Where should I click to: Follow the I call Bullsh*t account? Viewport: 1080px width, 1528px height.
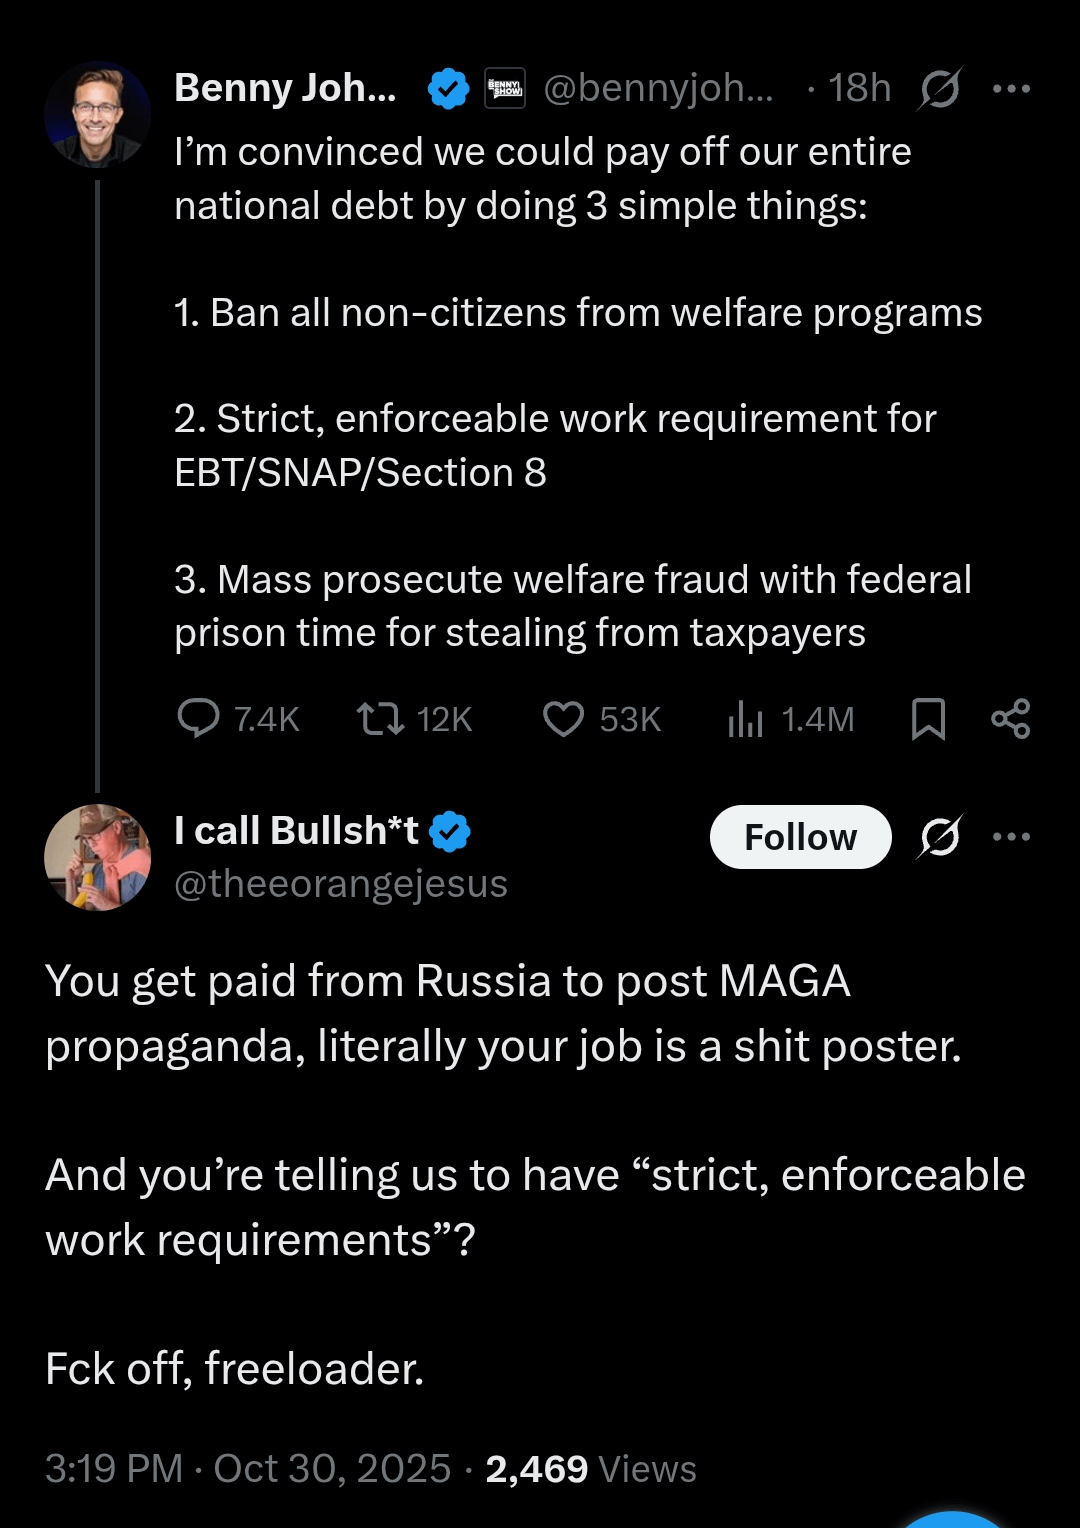(x=800, y=837)
